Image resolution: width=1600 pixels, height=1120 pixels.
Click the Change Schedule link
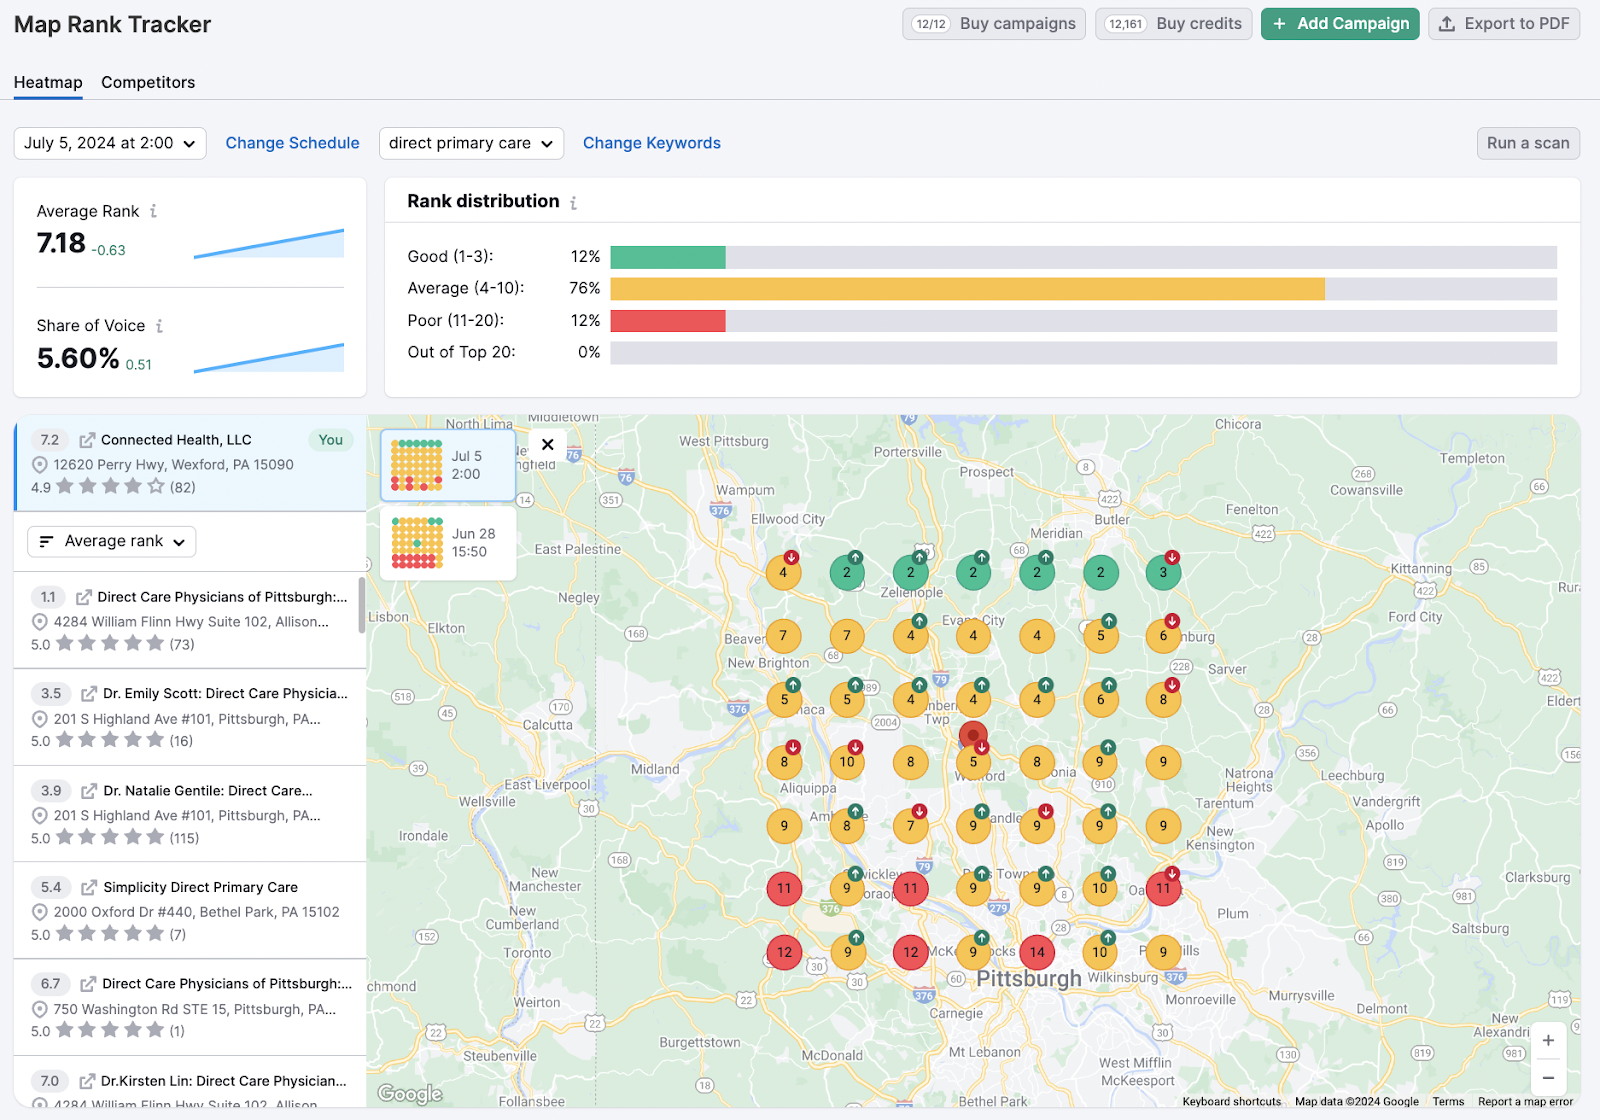pyautogui.click(x=292, y=143)
